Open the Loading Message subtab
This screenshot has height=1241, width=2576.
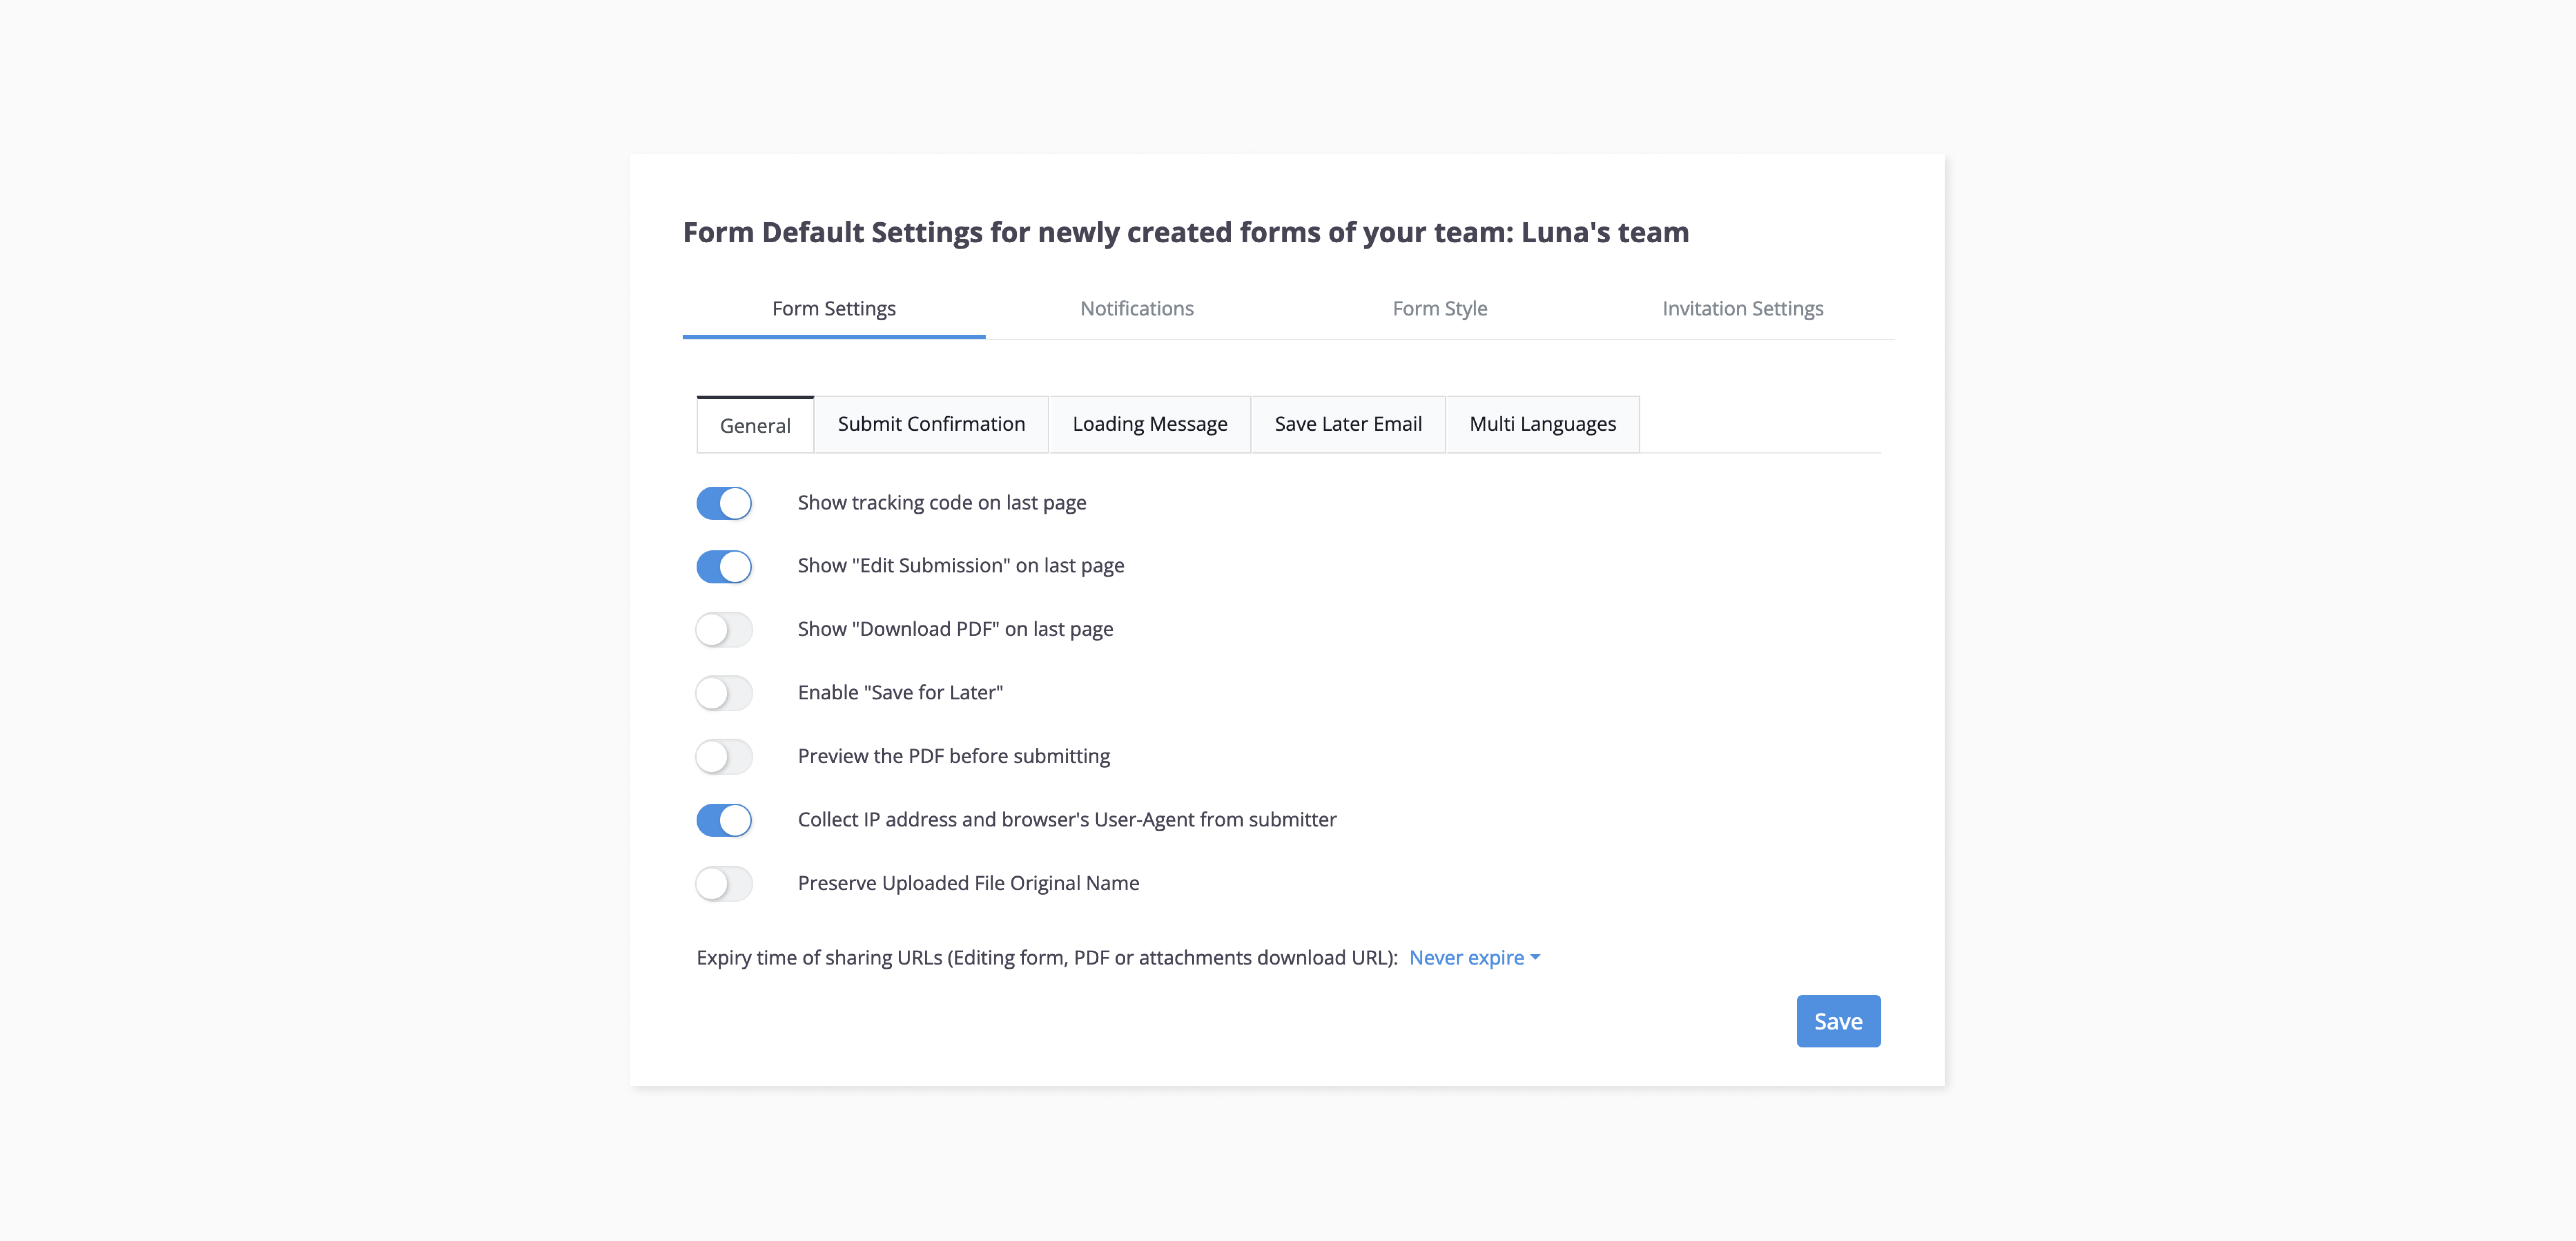(x=1149, y=424)
